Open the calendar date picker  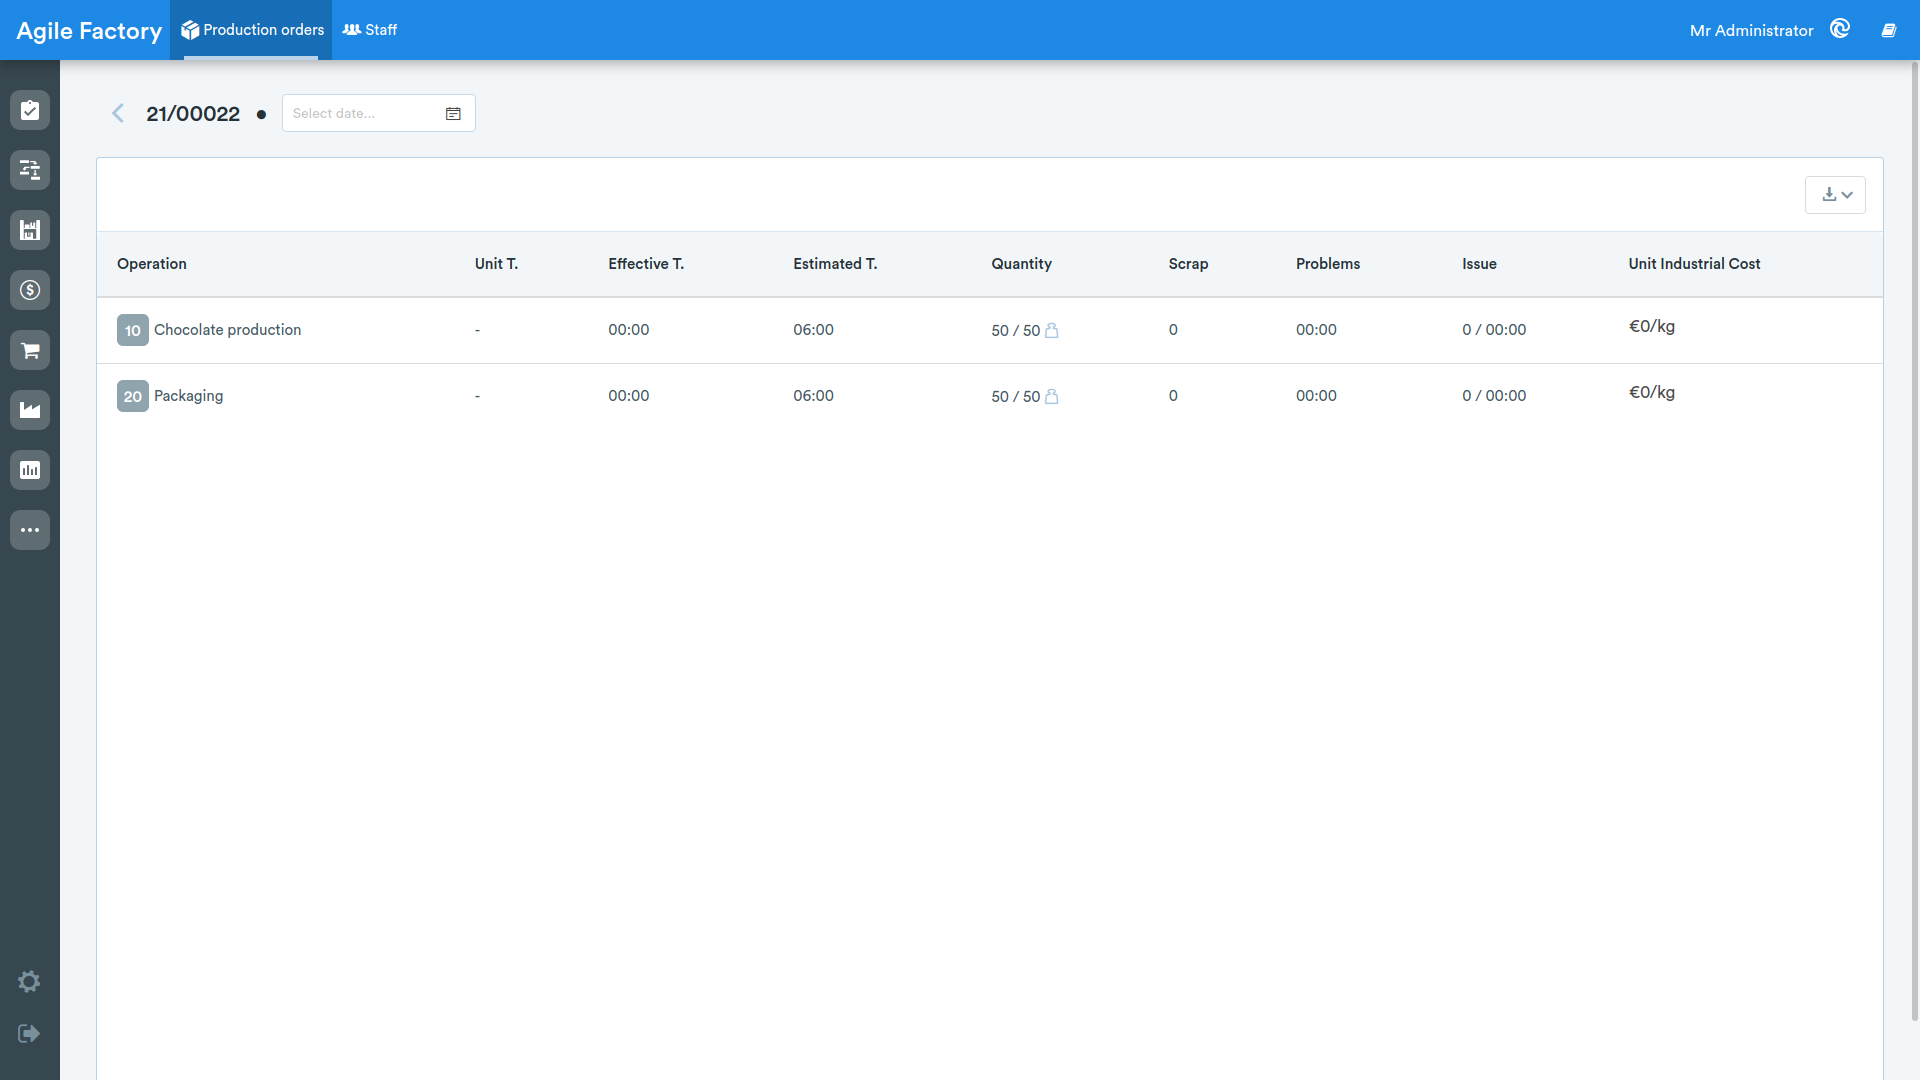point(453,114)
